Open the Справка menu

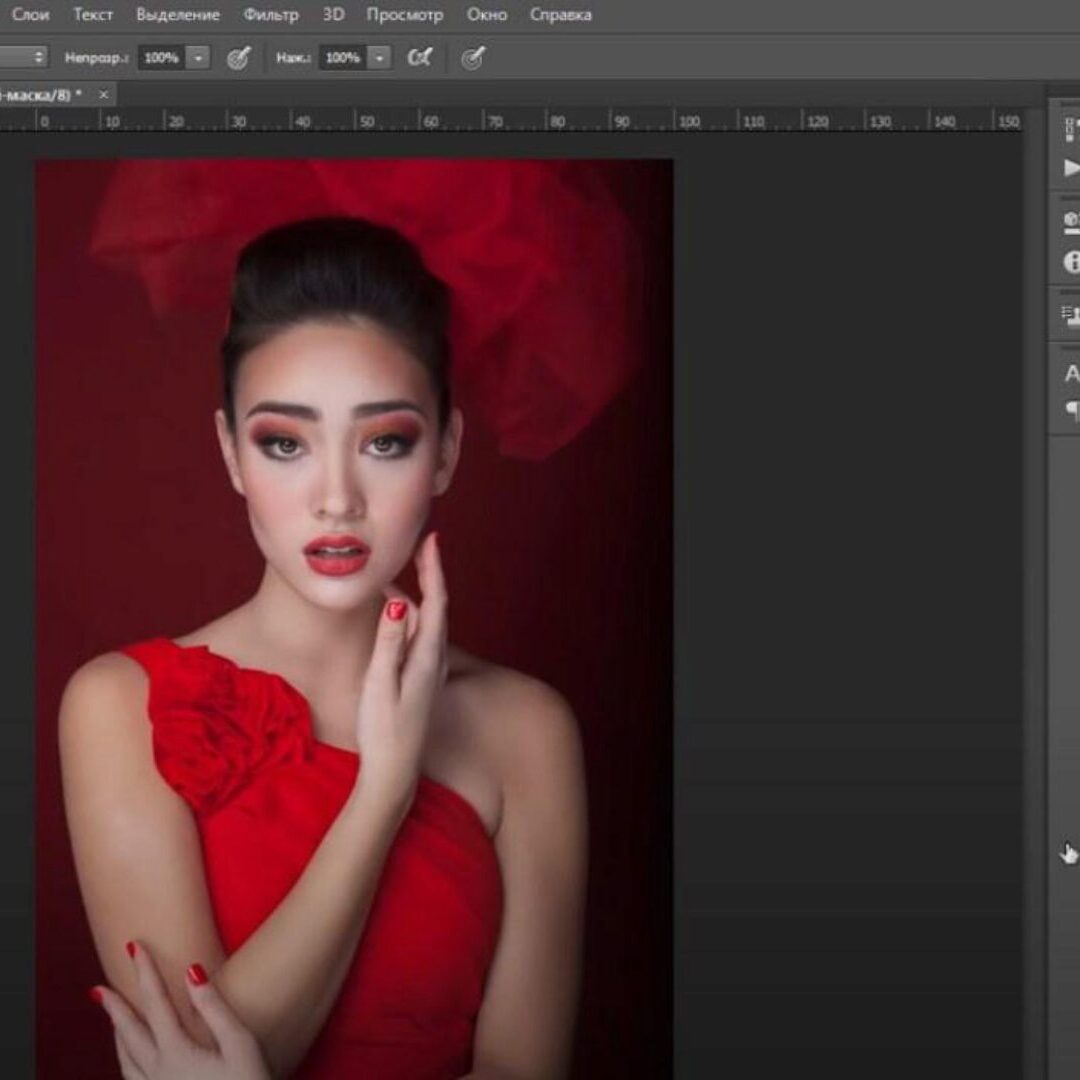(x=560, y=15)
